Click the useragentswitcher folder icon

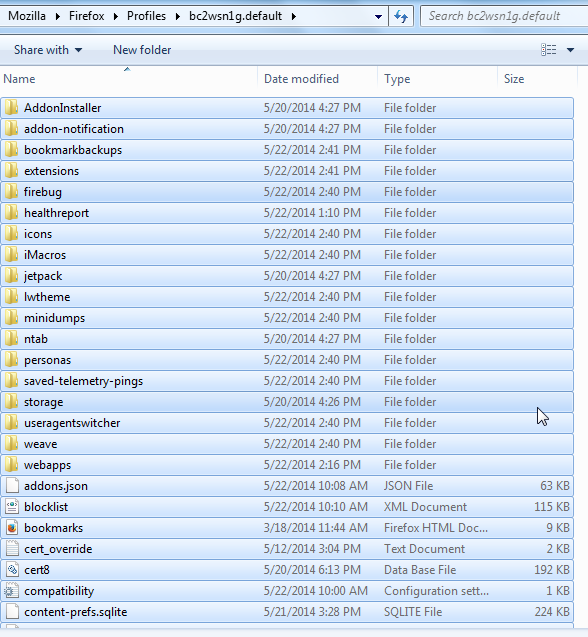click(12, 423)
